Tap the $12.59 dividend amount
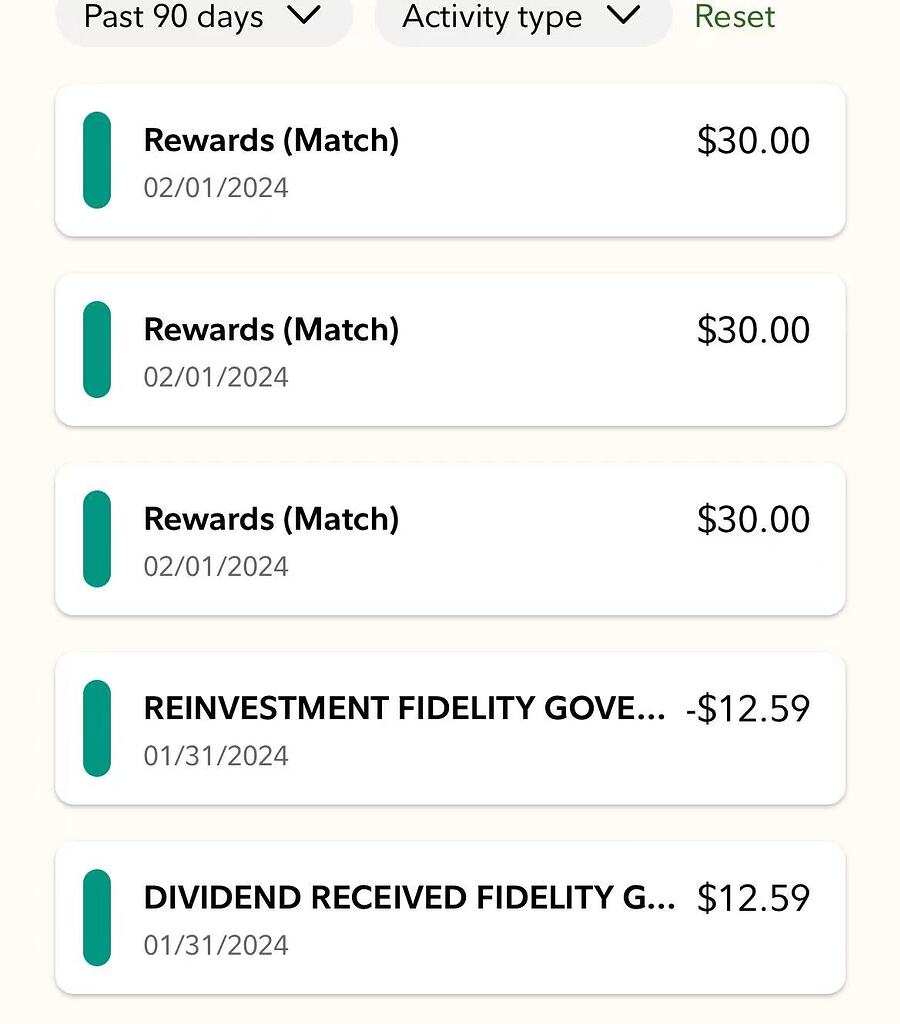This screenshot has height=1024, width=900. (753, 898)
